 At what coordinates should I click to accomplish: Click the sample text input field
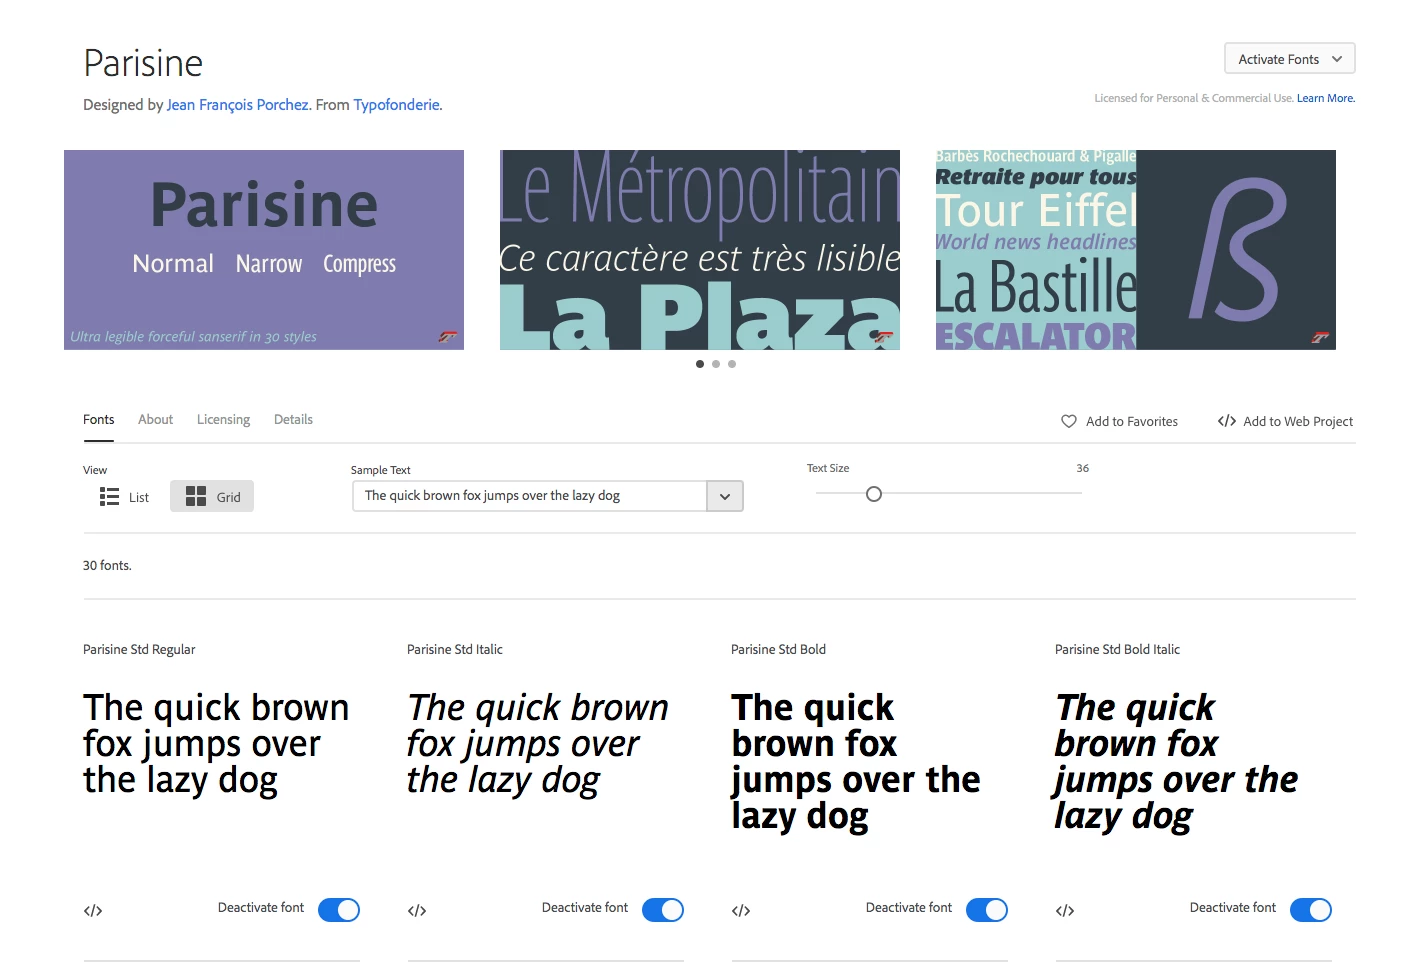point(530,497)
